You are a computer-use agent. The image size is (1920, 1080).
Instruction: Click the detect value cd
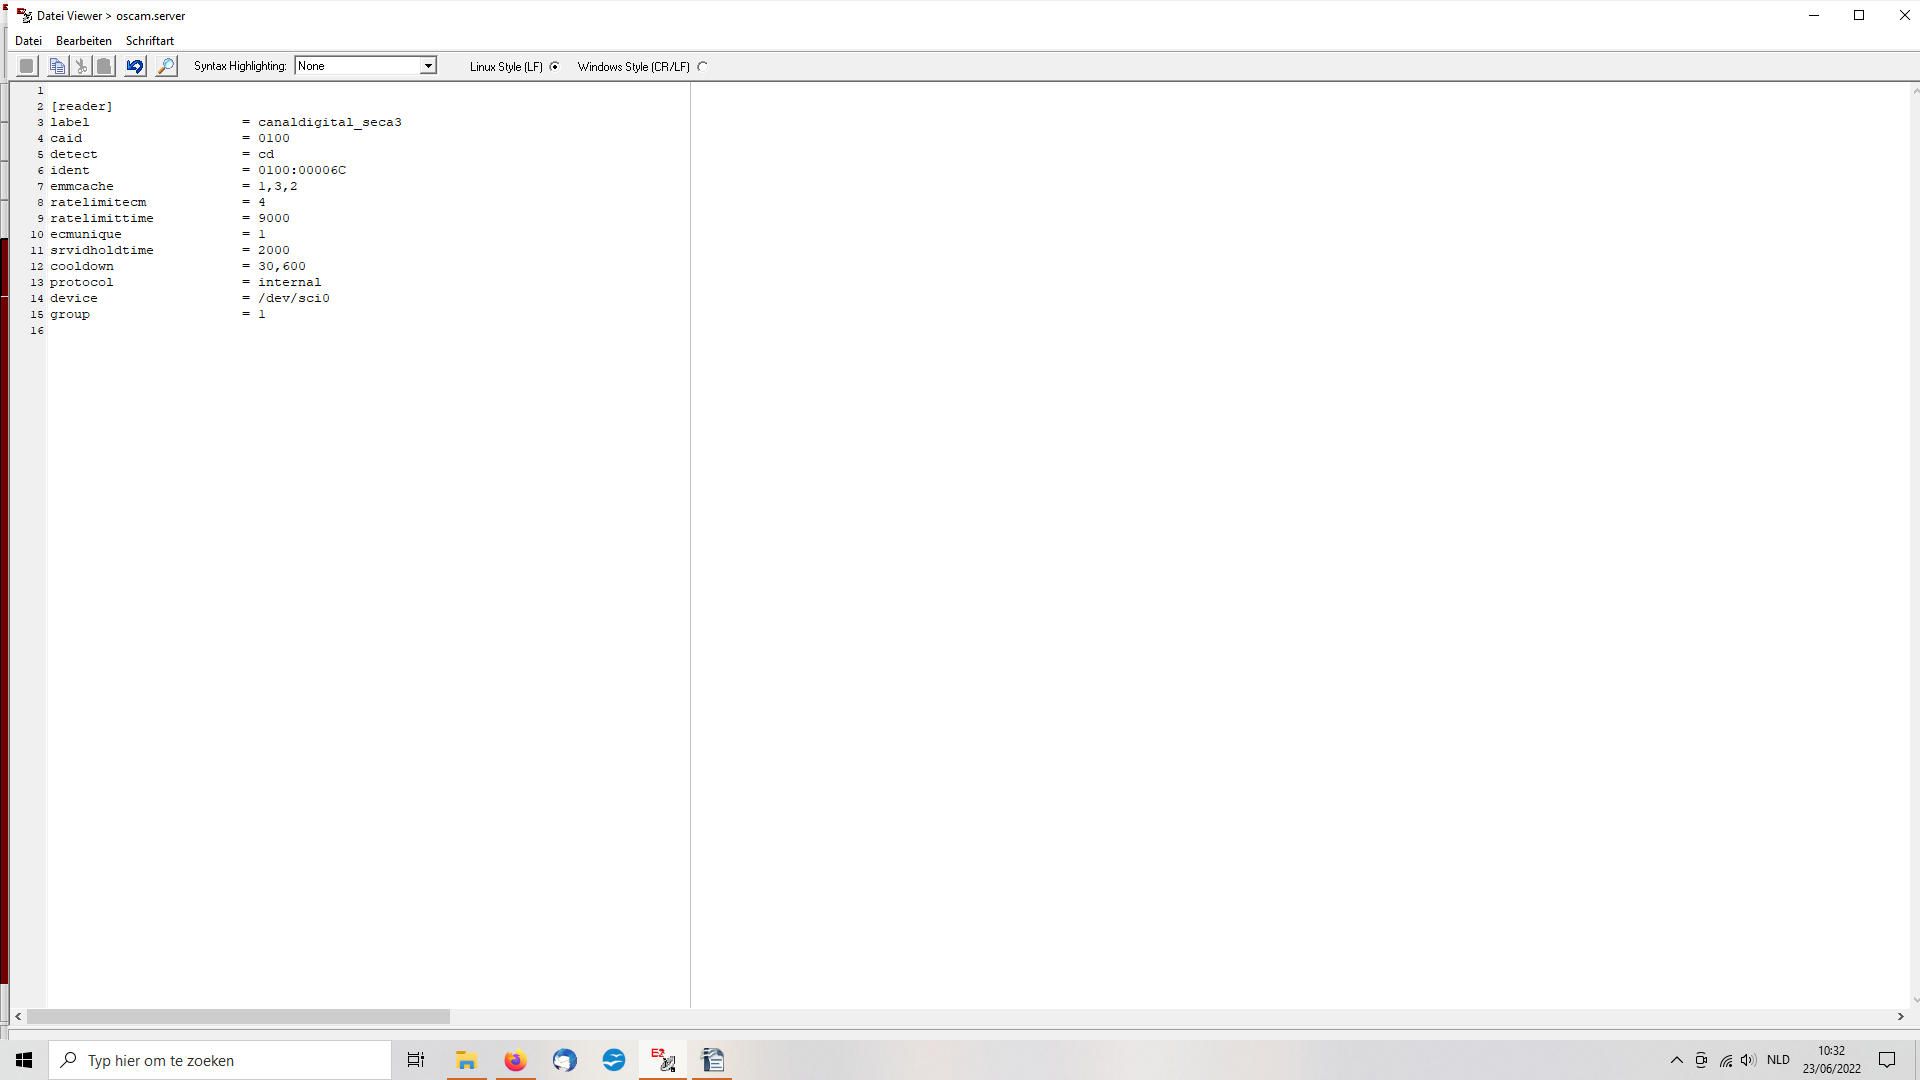coord(266,154)
